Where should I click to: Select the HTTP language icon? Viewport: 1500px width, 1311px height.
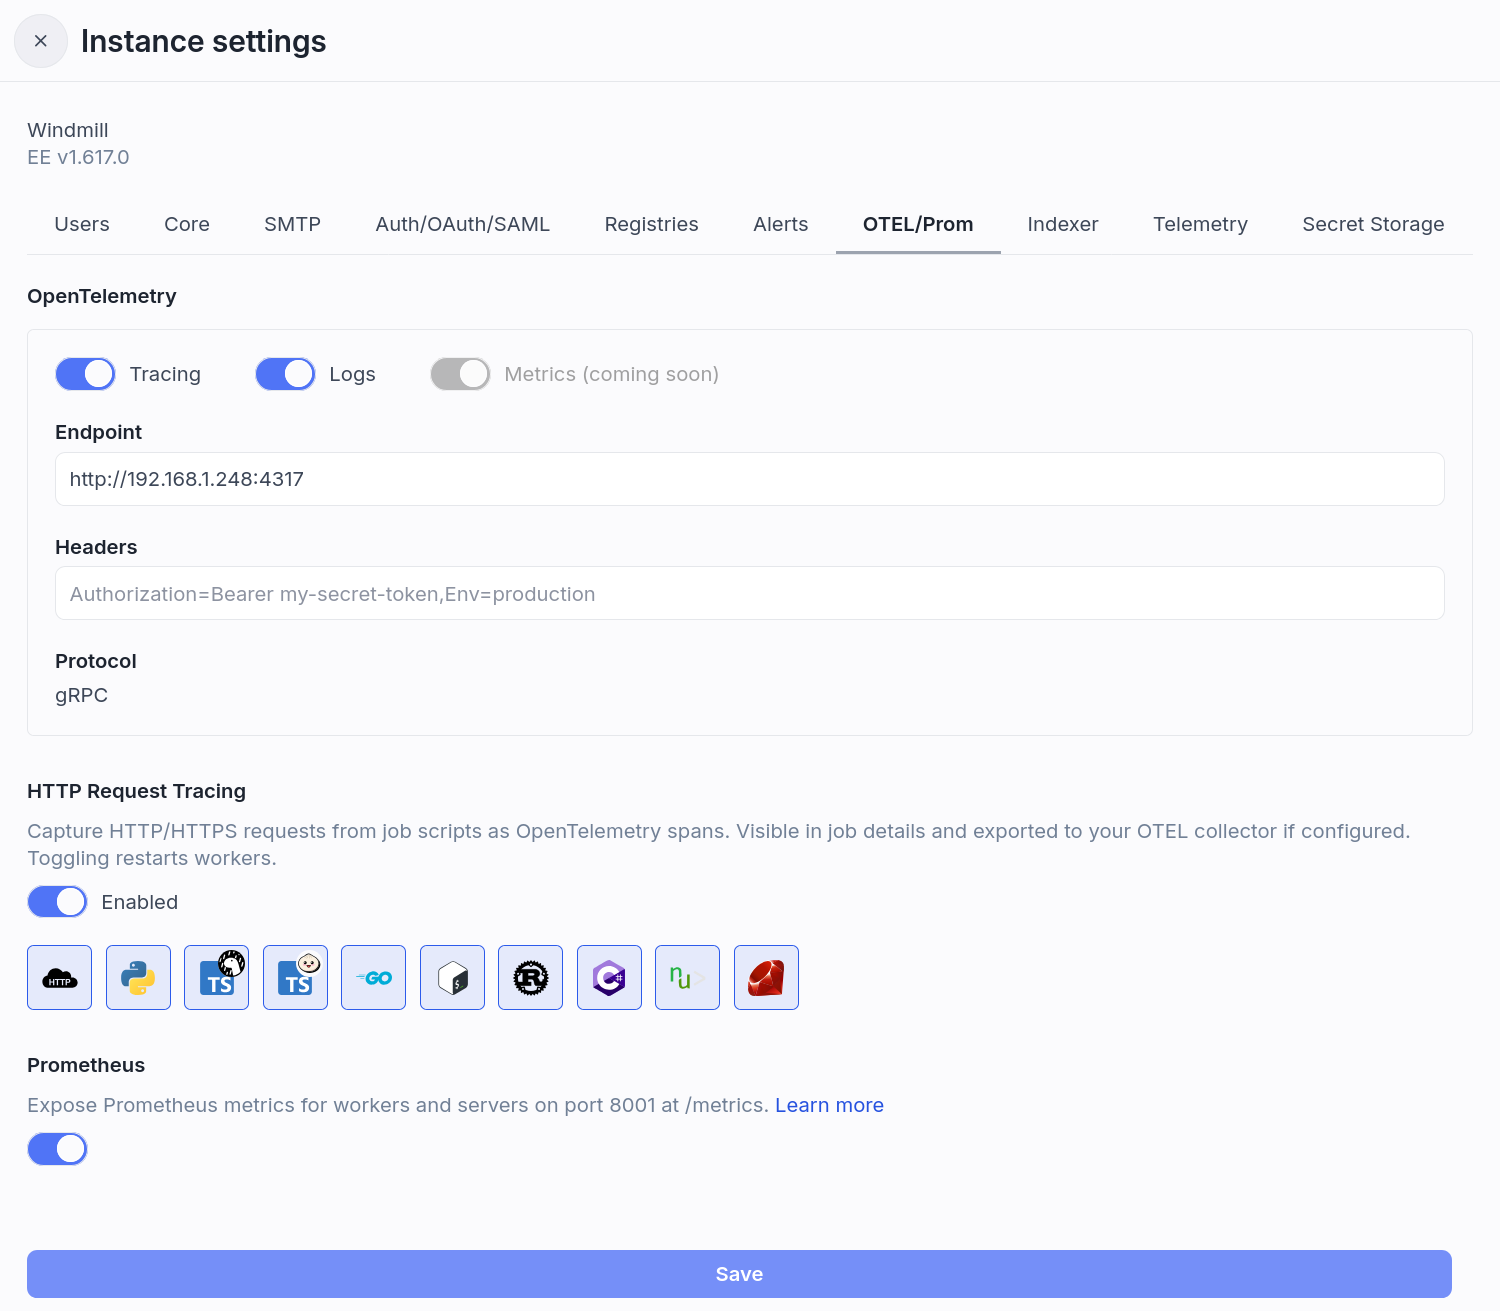(x=59, y=977)
